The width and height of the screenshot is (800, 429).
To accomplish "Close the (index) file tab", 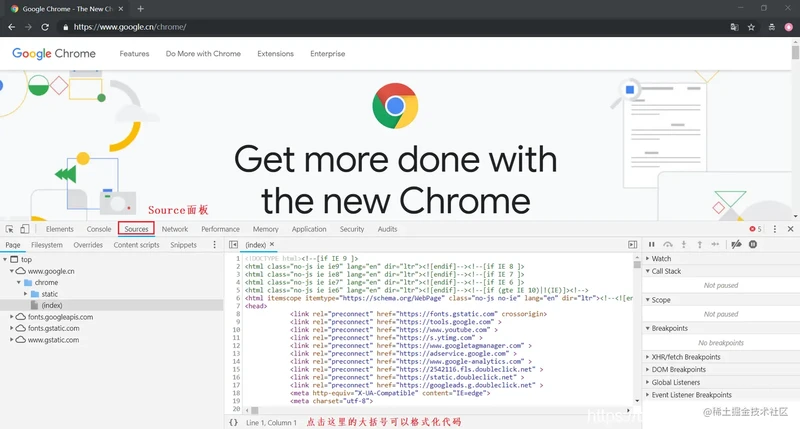I will pyautogui.click(x=272, y=244).
